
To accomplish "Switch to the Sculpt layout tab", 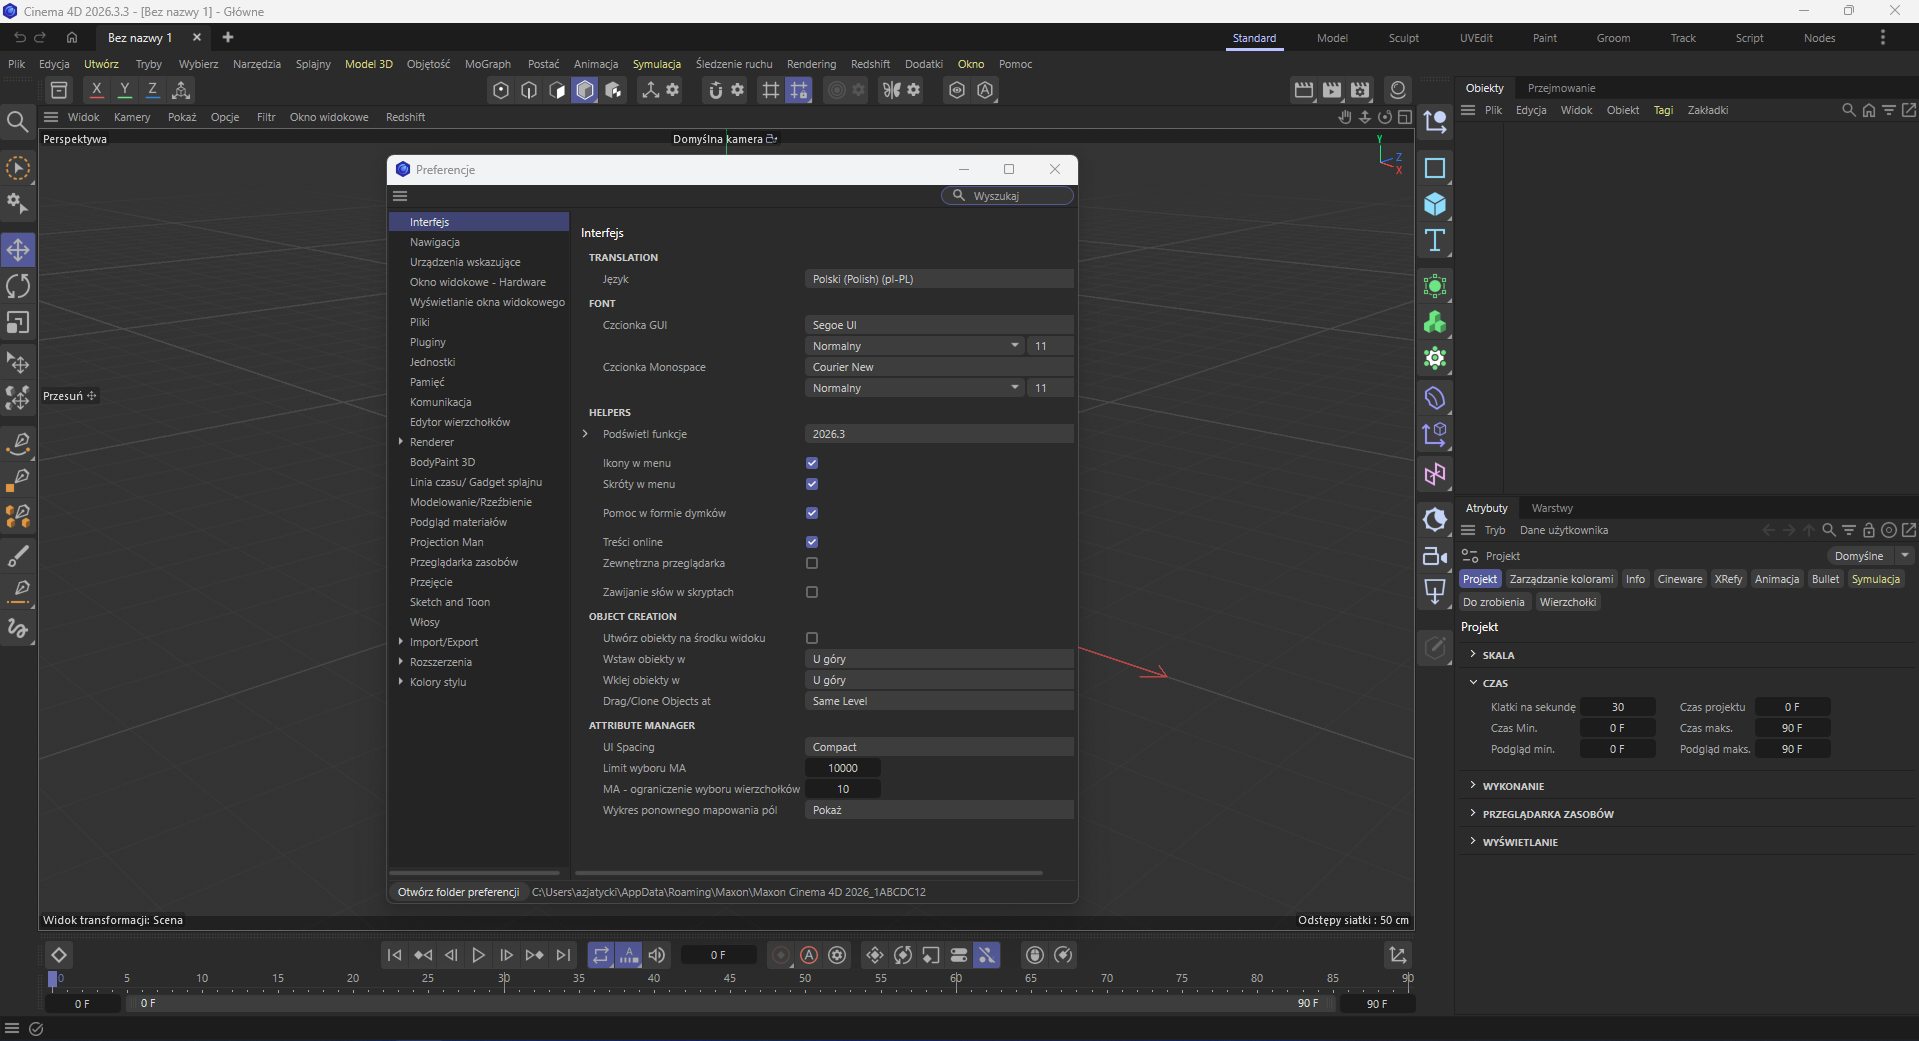I will [x=1403, y=38].
